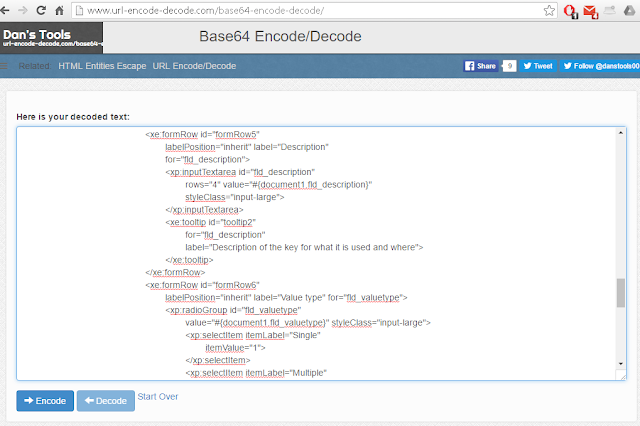Open HTML Entities Escape link

click(102, 66)
